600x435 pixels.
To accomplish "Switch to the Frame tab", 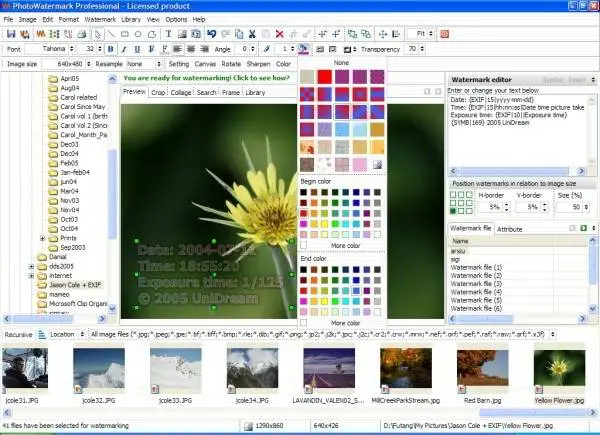I will pos(231,93).
